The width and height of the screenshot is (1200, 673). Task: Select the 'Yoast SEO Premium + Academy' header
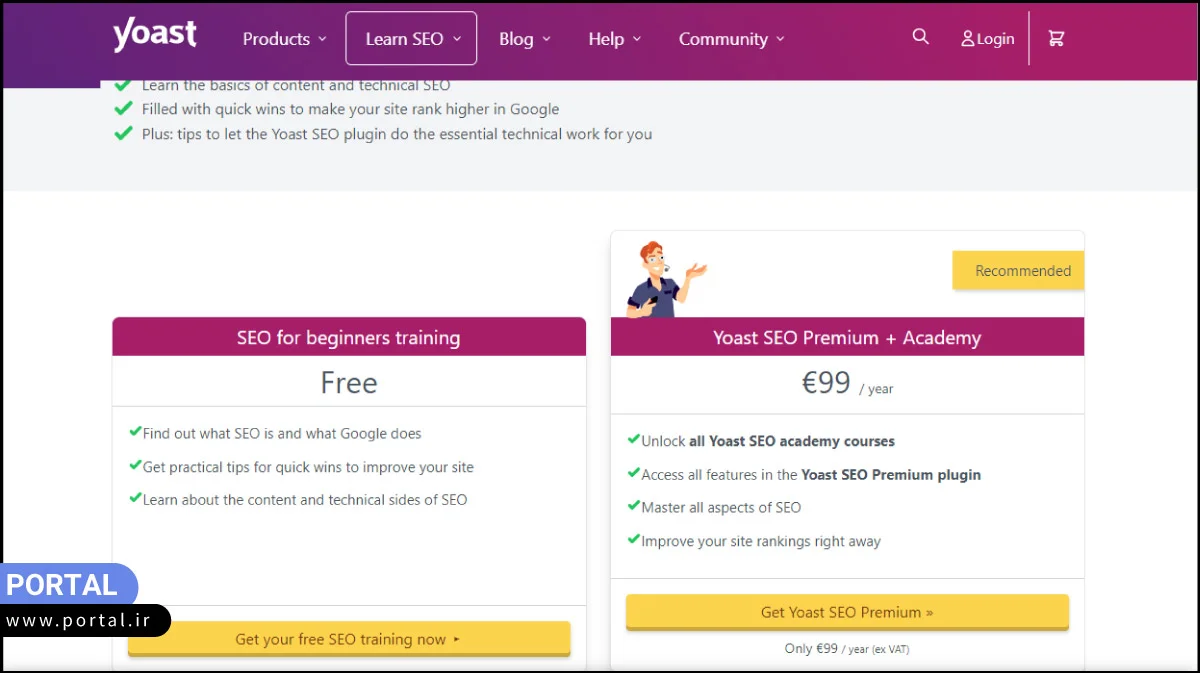847,338
